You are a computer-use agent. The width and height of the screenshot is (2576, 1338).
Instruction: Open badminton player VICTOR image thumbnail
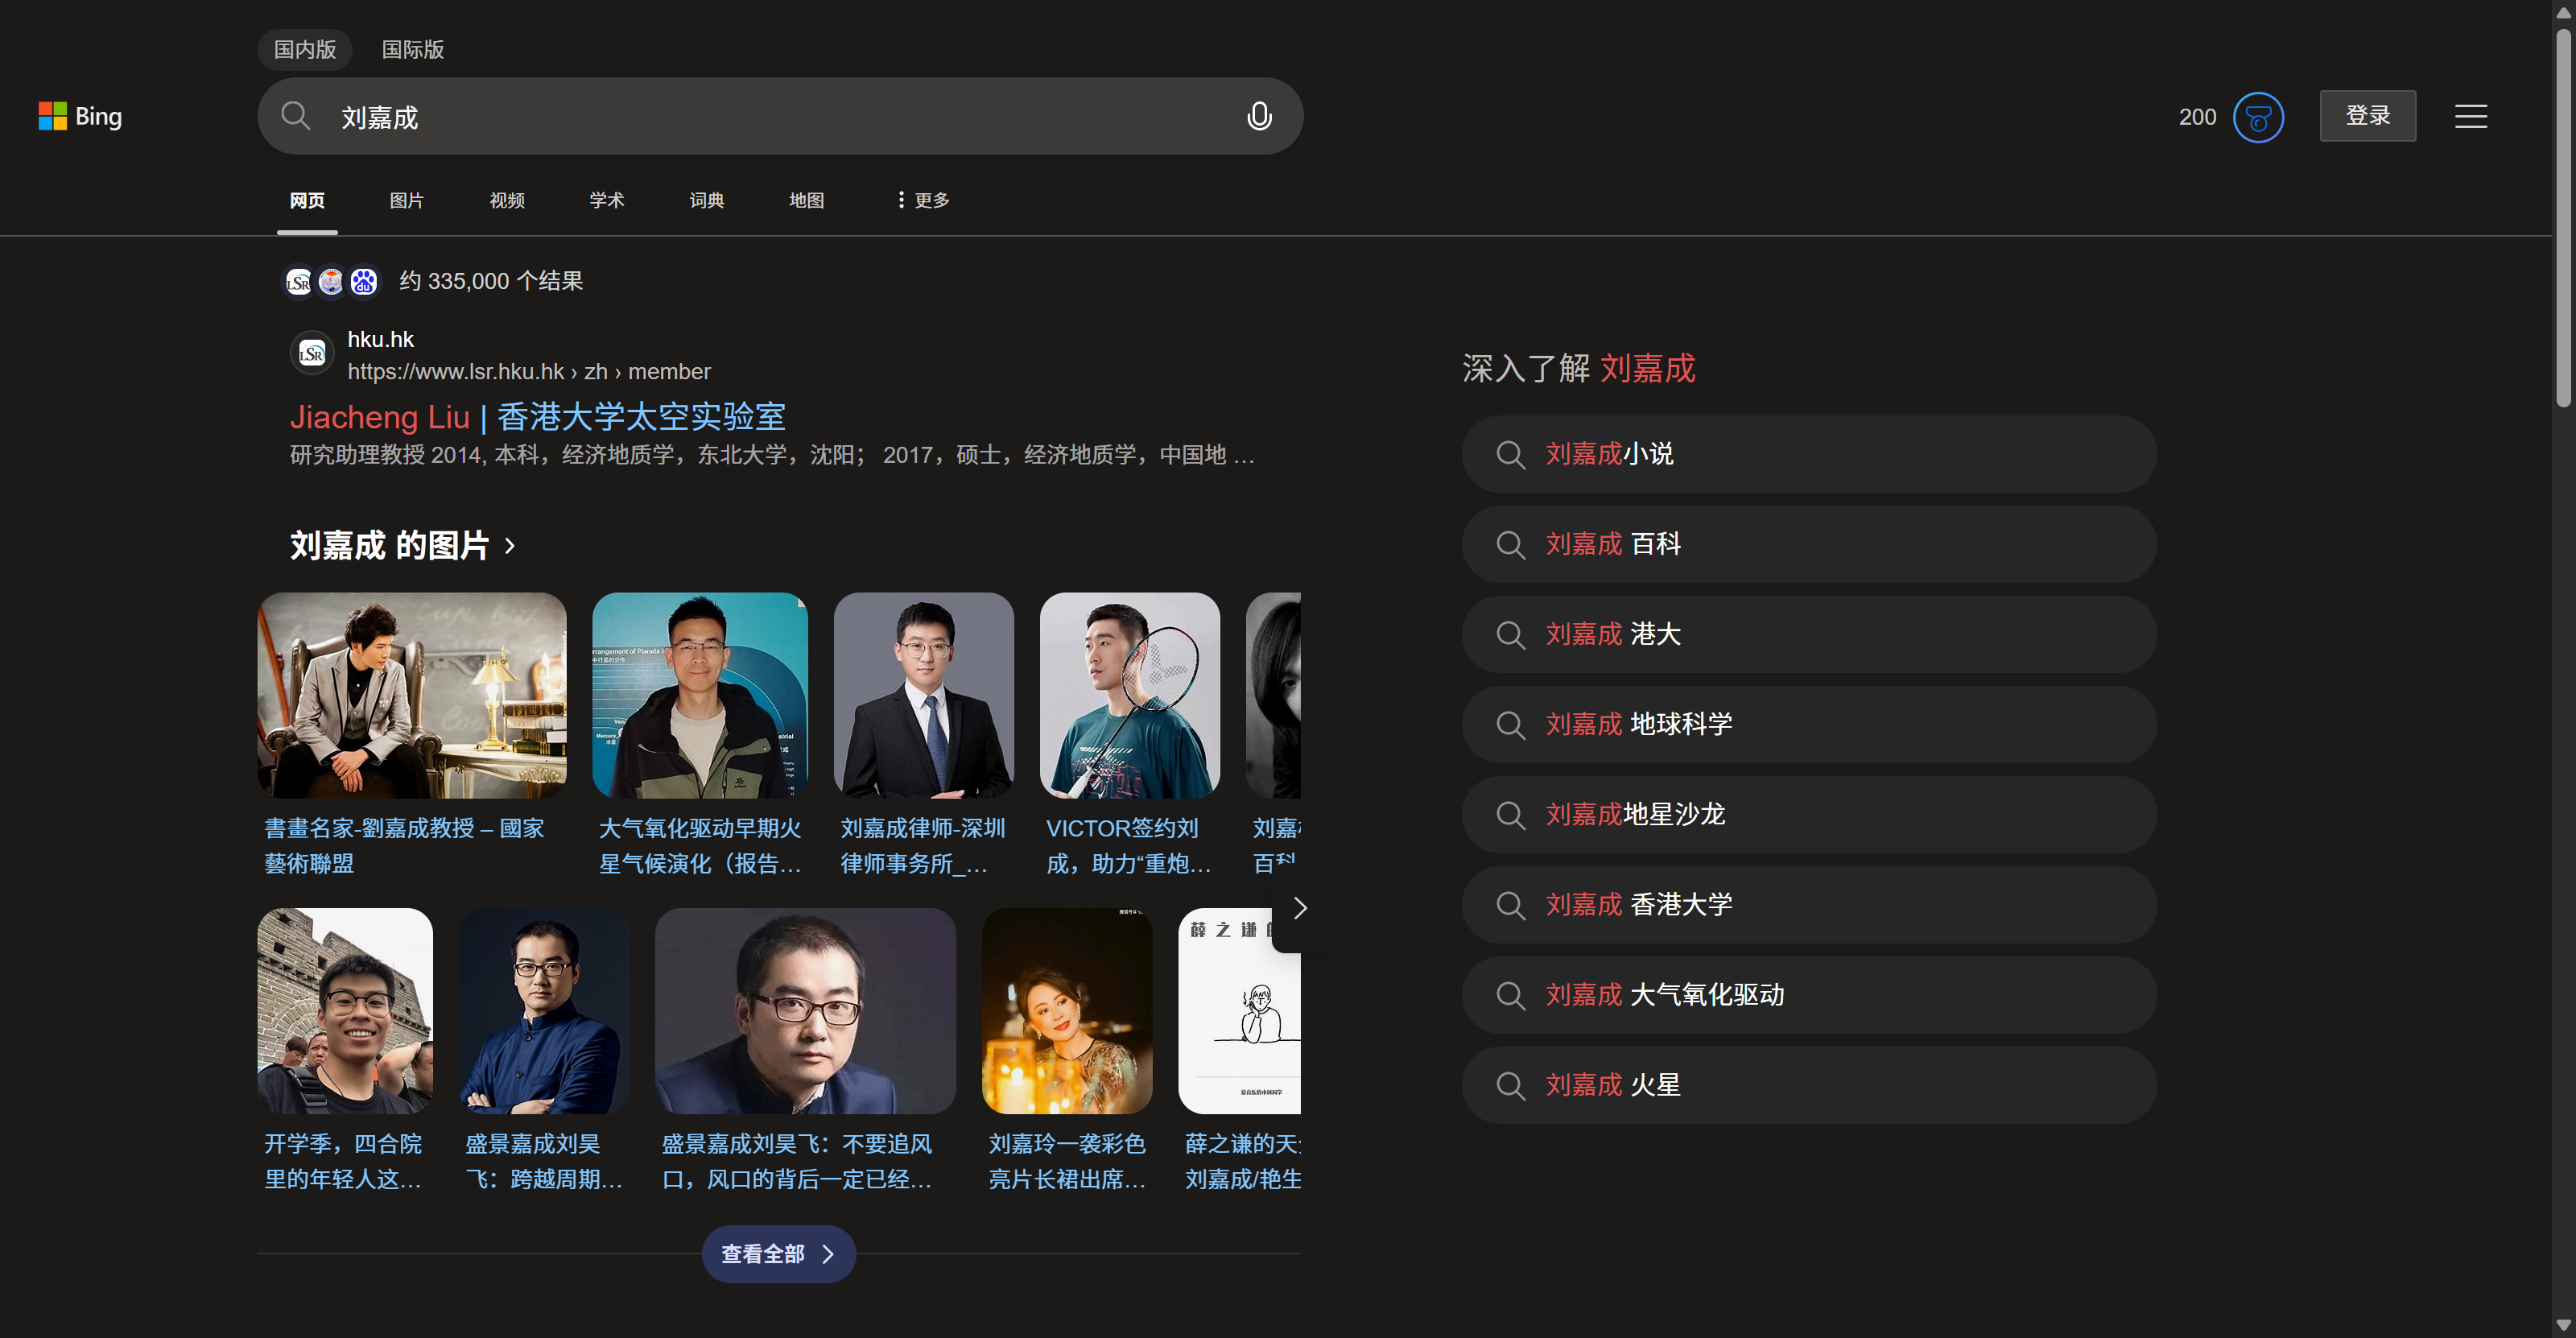pos(1129,695)
